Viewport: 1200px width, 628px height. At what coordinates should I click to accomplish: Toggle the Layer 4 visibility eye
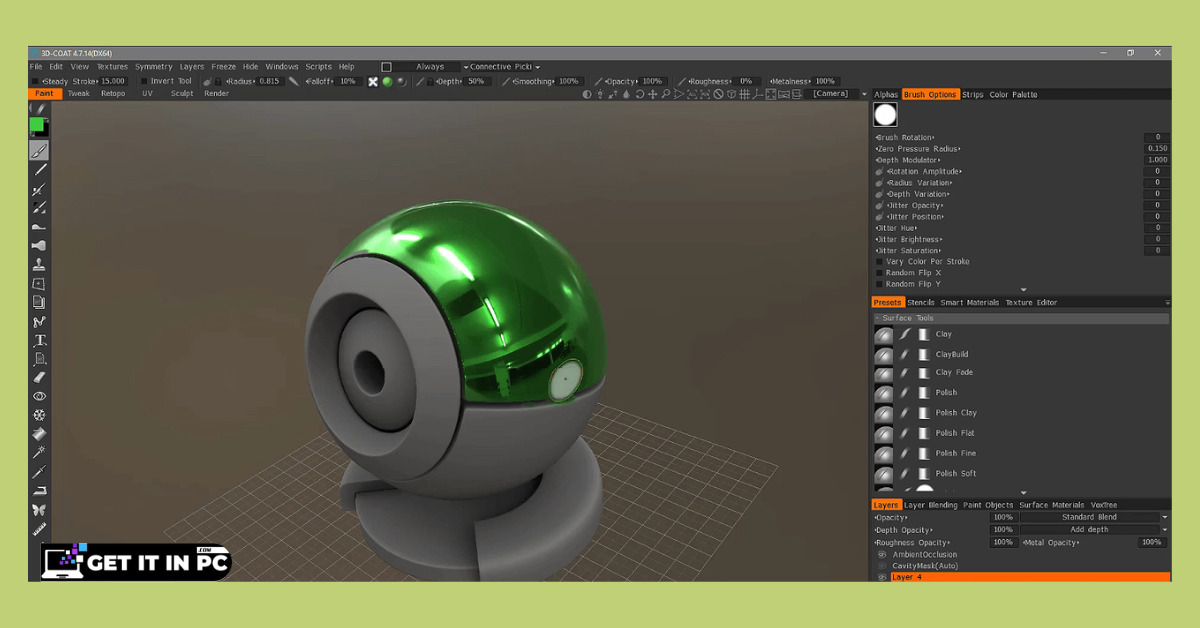tap(882, 577)
